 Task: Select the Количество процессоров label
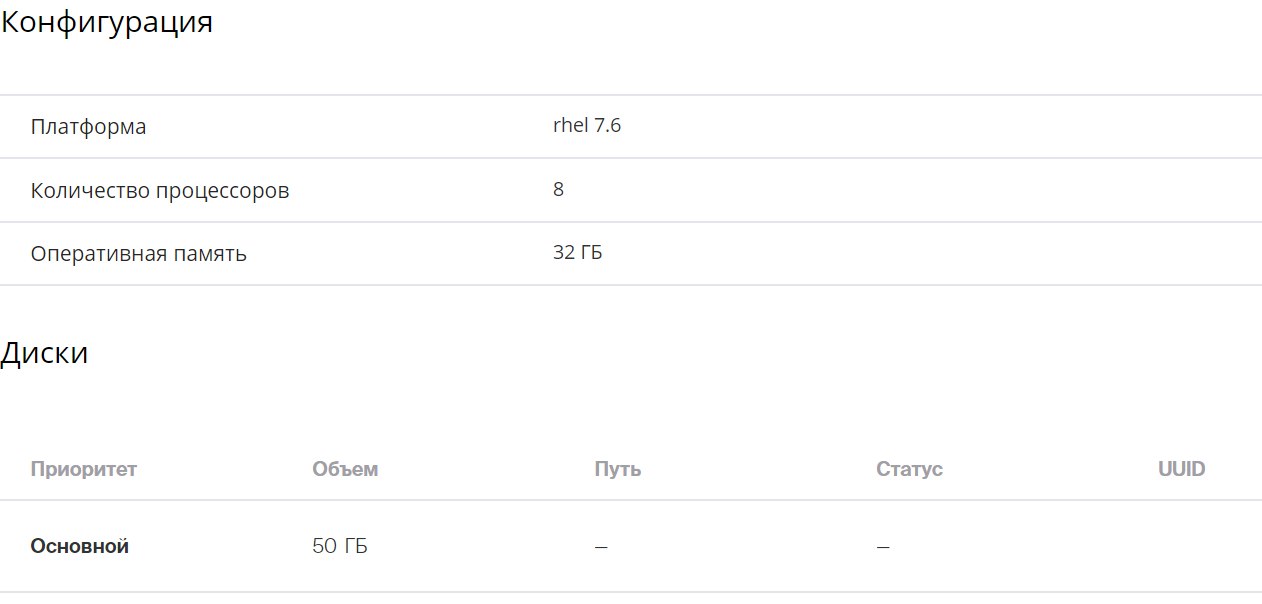tap(160, 190)
